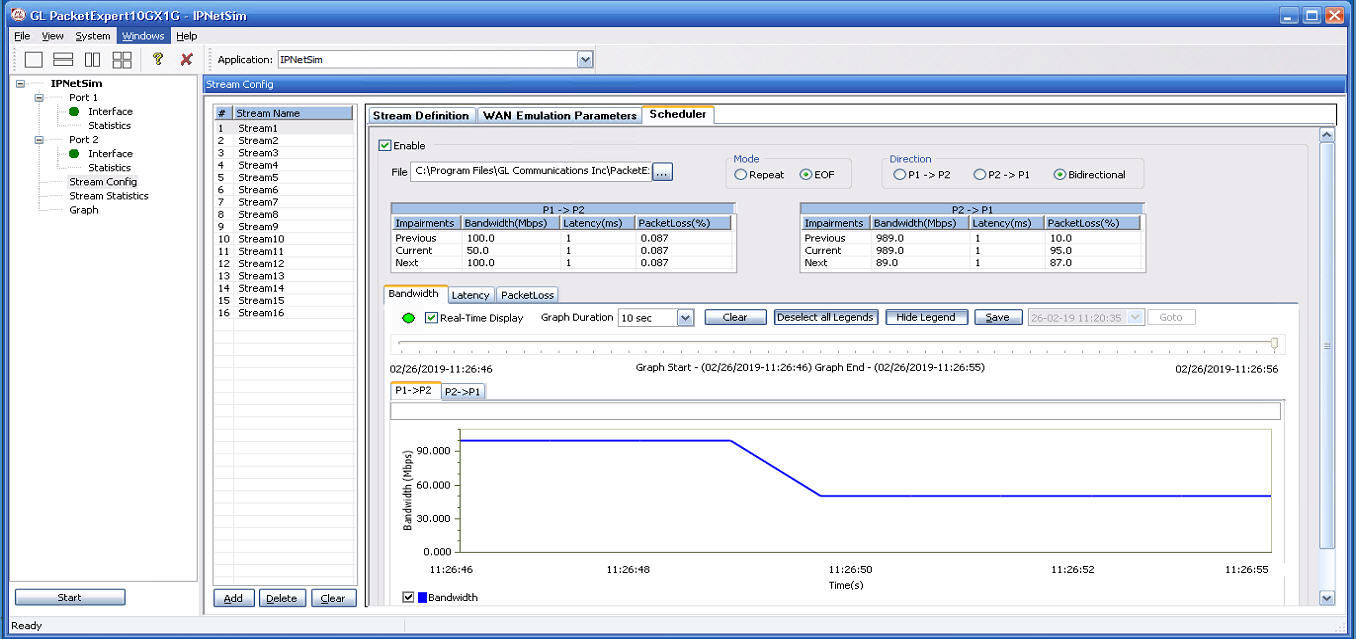Image resolution: width=1356 pixels, height=639 pixels.
Task: Click the GL PacketExpert title bar app icon
Action: point(17,15)
